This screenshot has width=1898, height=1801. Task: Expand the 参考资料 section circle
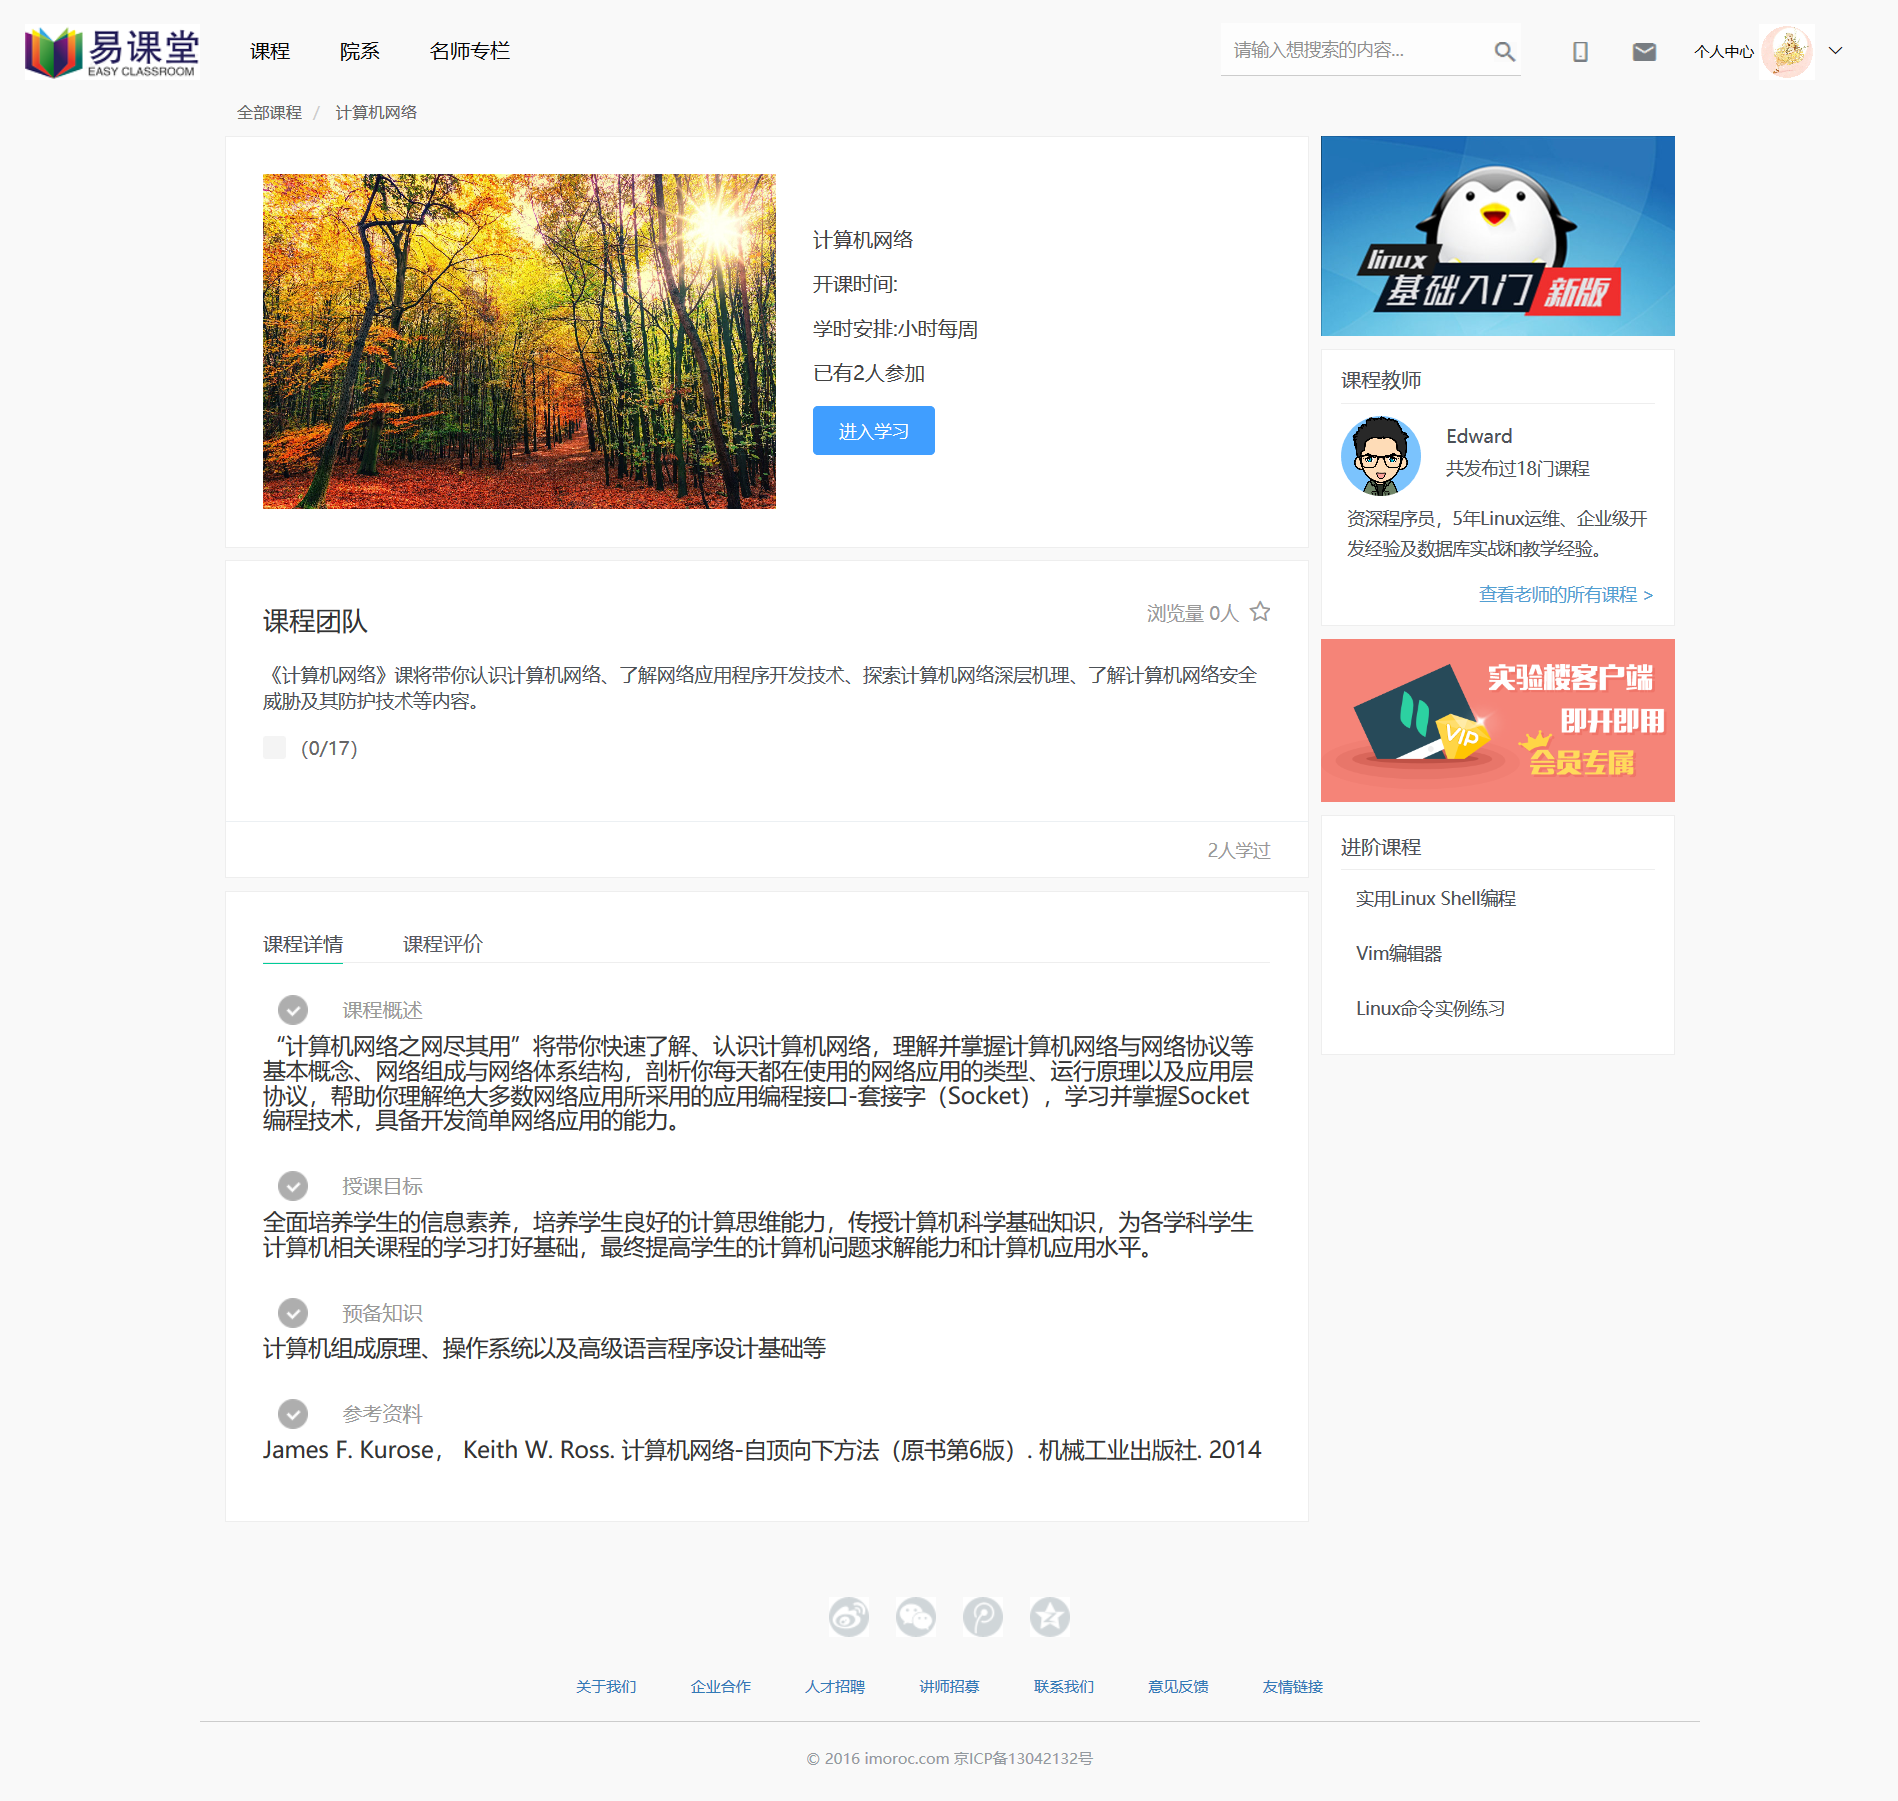tap(293, 1413)
